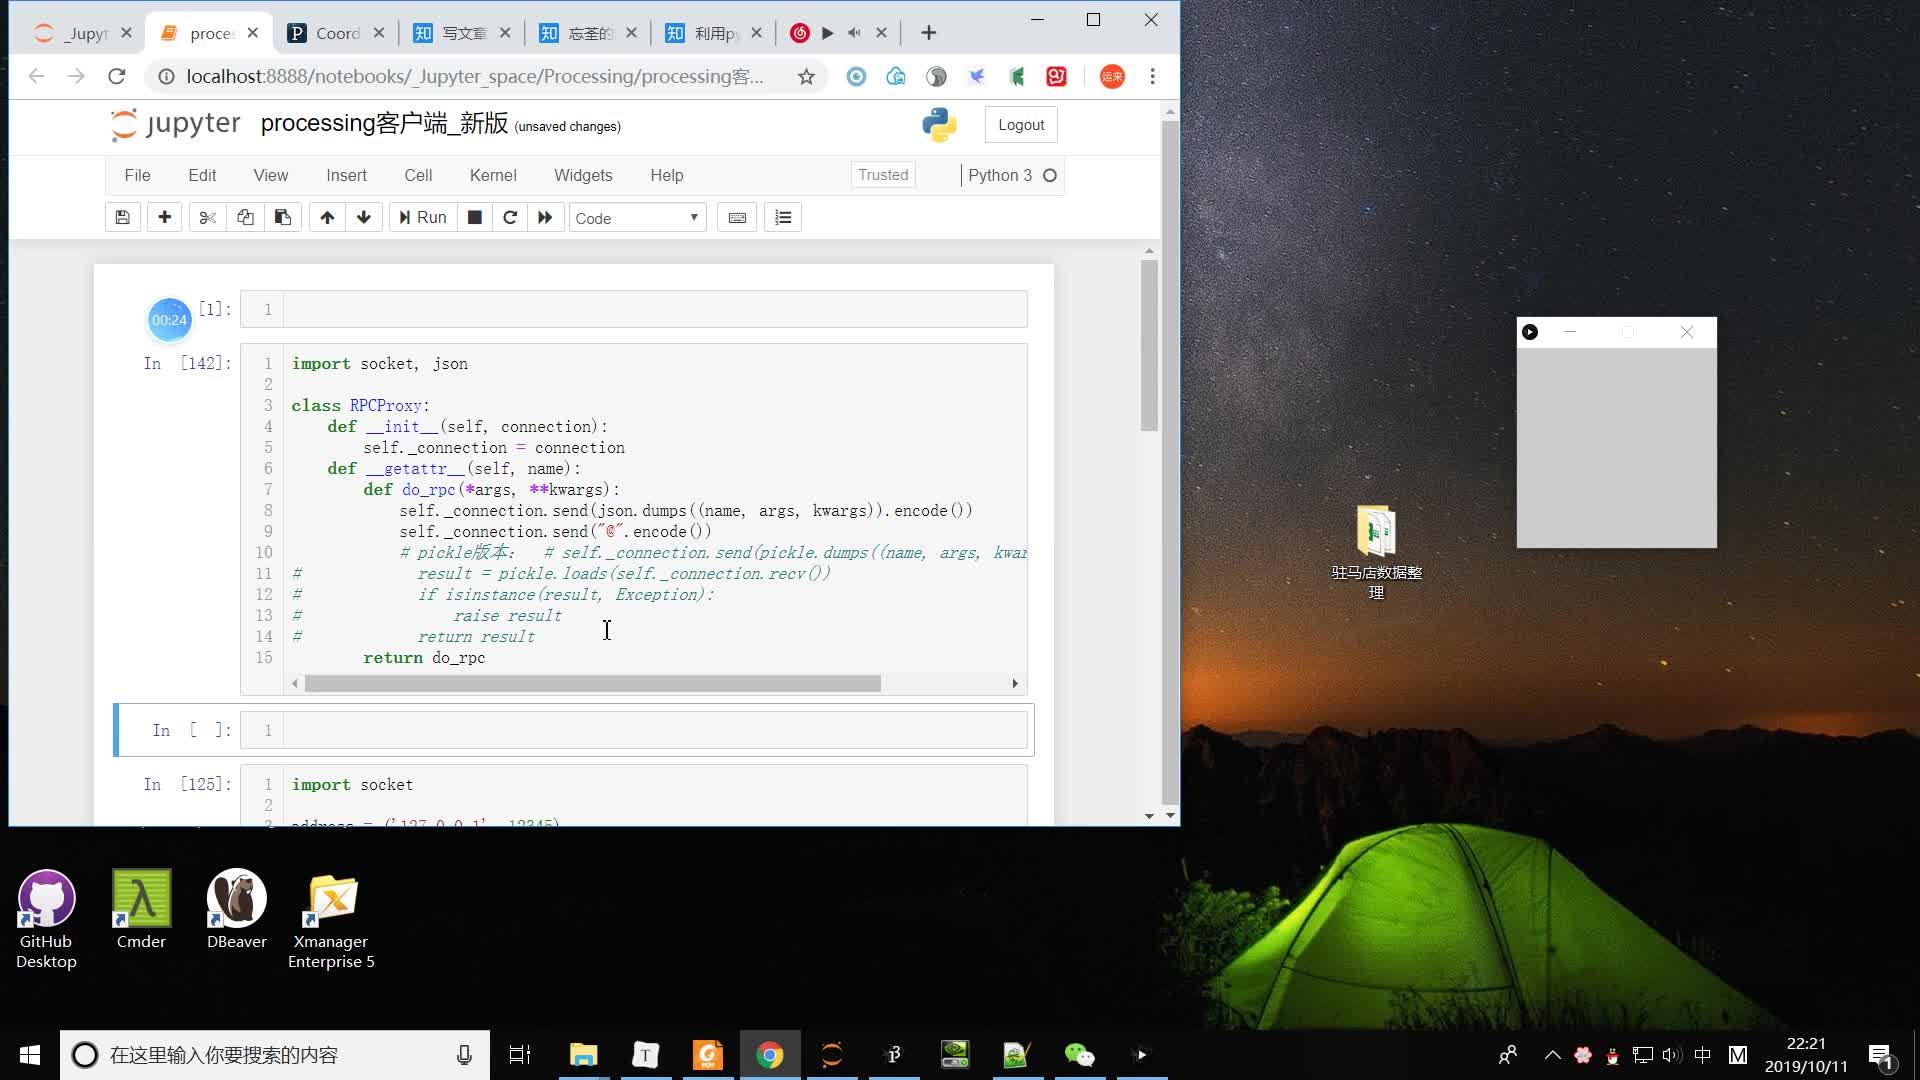1920x1080 pixels.
Task: Cut selected cells with the scissors icon
Action: coord(207,217)
